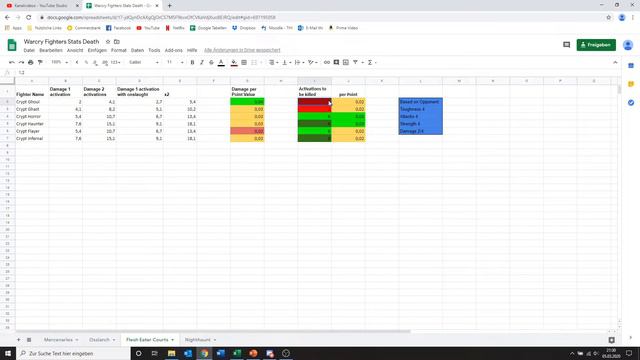Open Google Tasks side panel icon
The width and height of the screenshot is (640, 360).
pyautogui.click(x=631, y=102)
